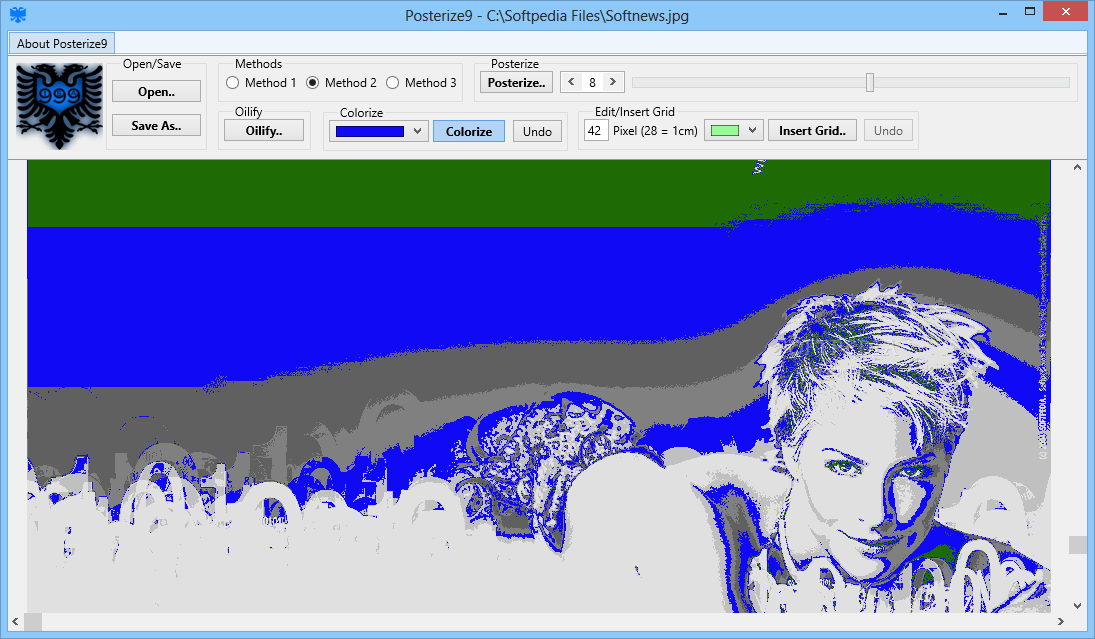Screen dimensions: 1095x639
Task: Click the vertical scrollbar down arrow
Action: (1078, 605)
